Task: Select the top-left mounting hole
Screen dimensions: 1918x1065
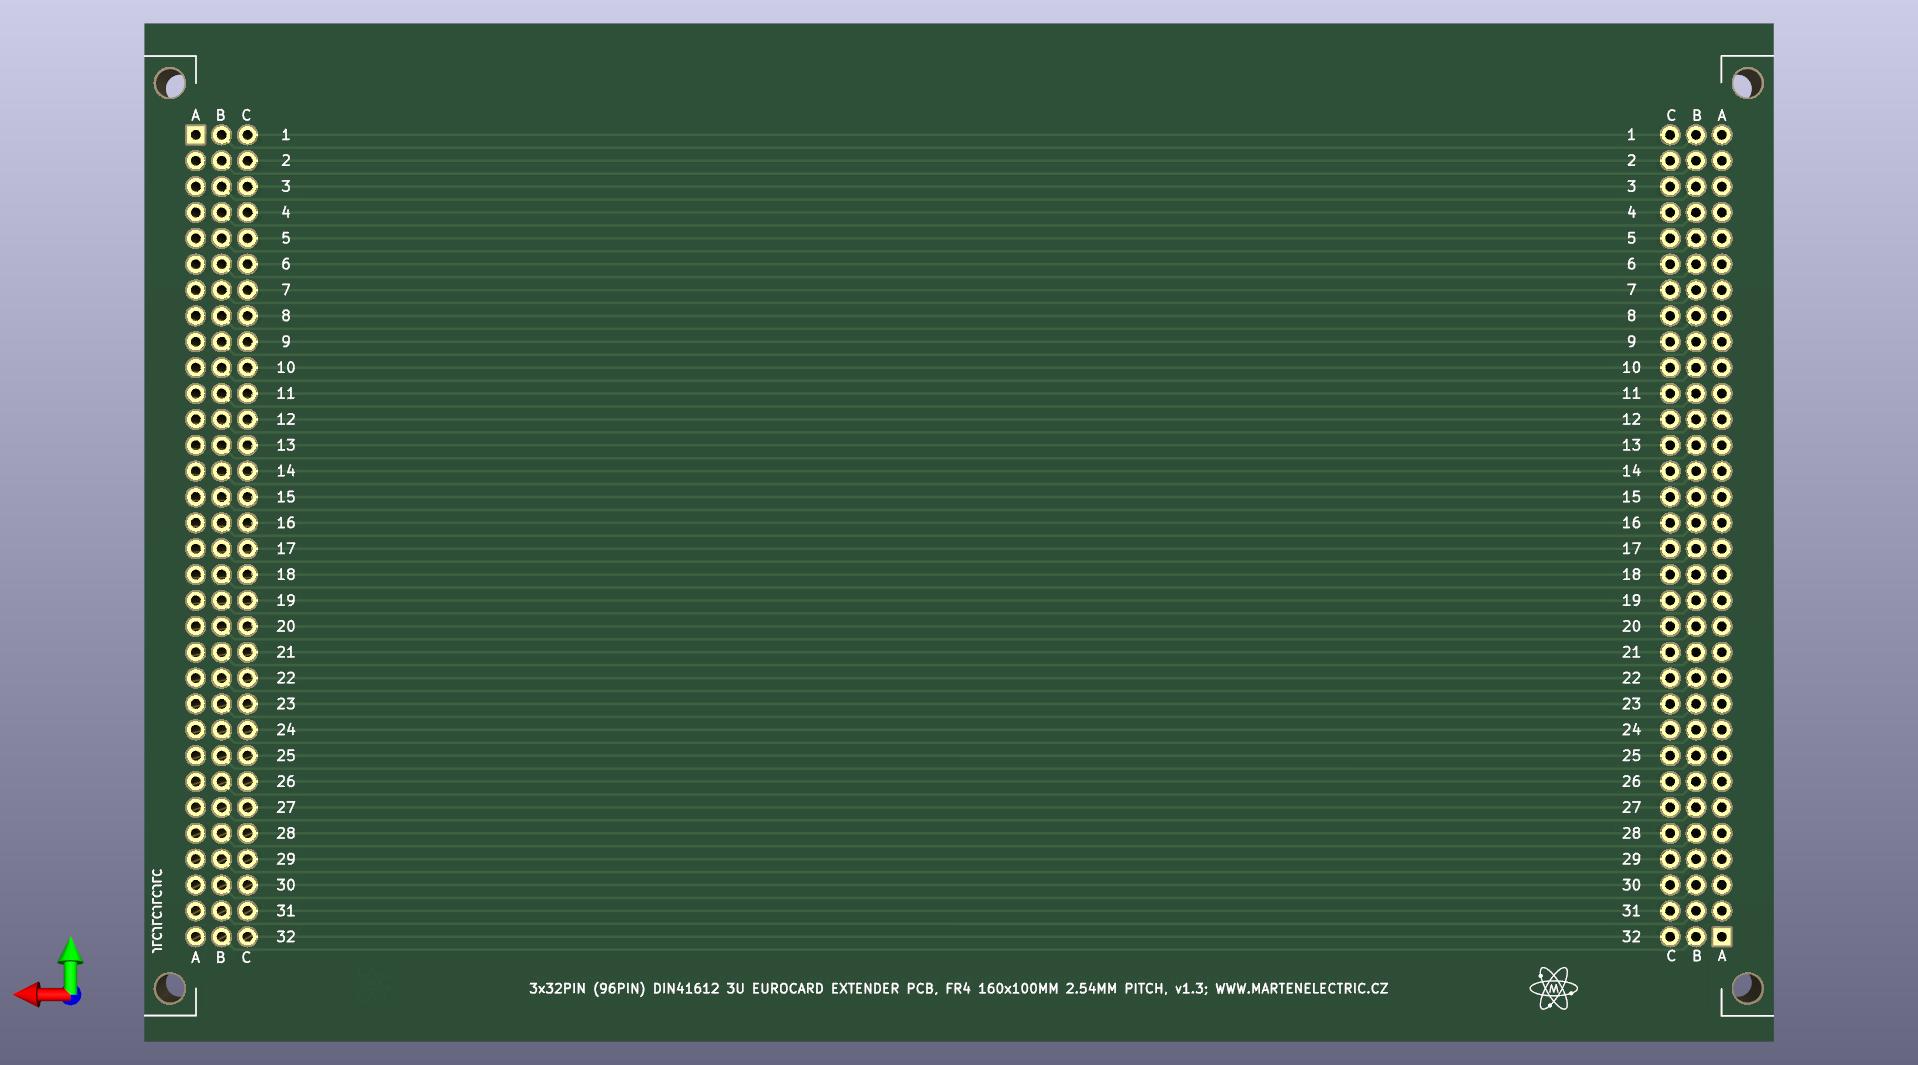Action: (x=170, y=83)
